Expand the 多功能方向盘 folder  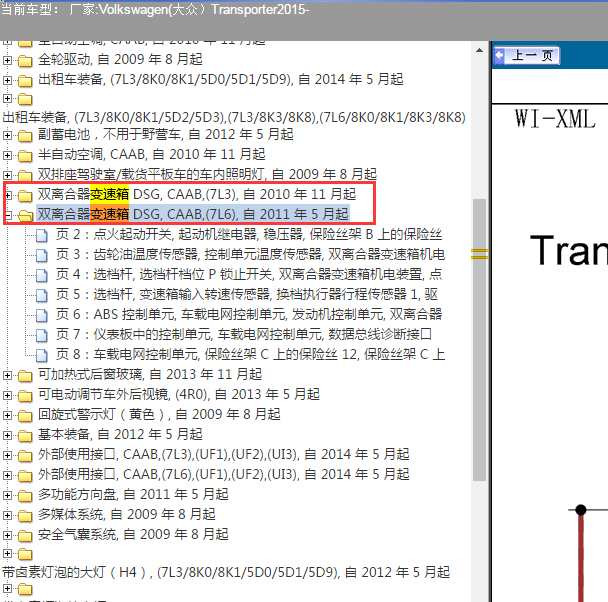point(7,495)
